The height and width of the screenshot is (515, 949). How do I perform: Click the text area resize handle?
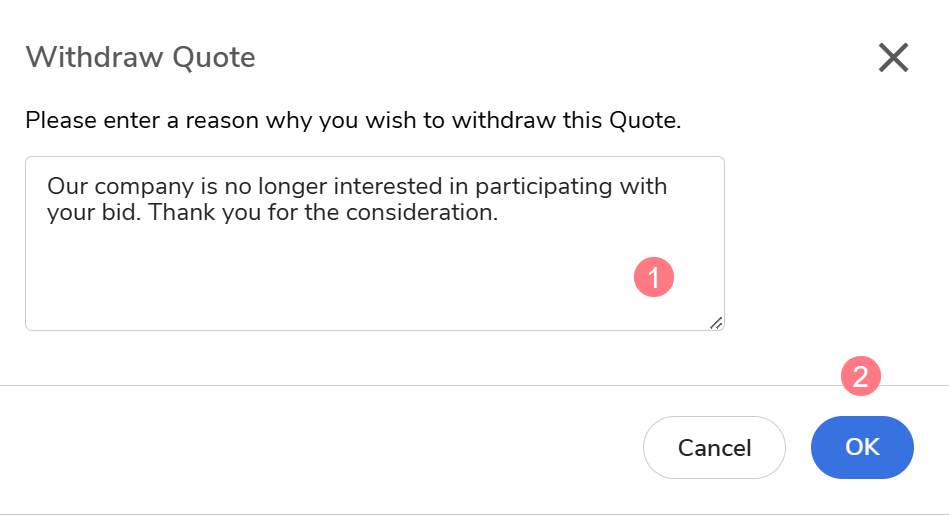pyautogui.click(x=716, y=323)
